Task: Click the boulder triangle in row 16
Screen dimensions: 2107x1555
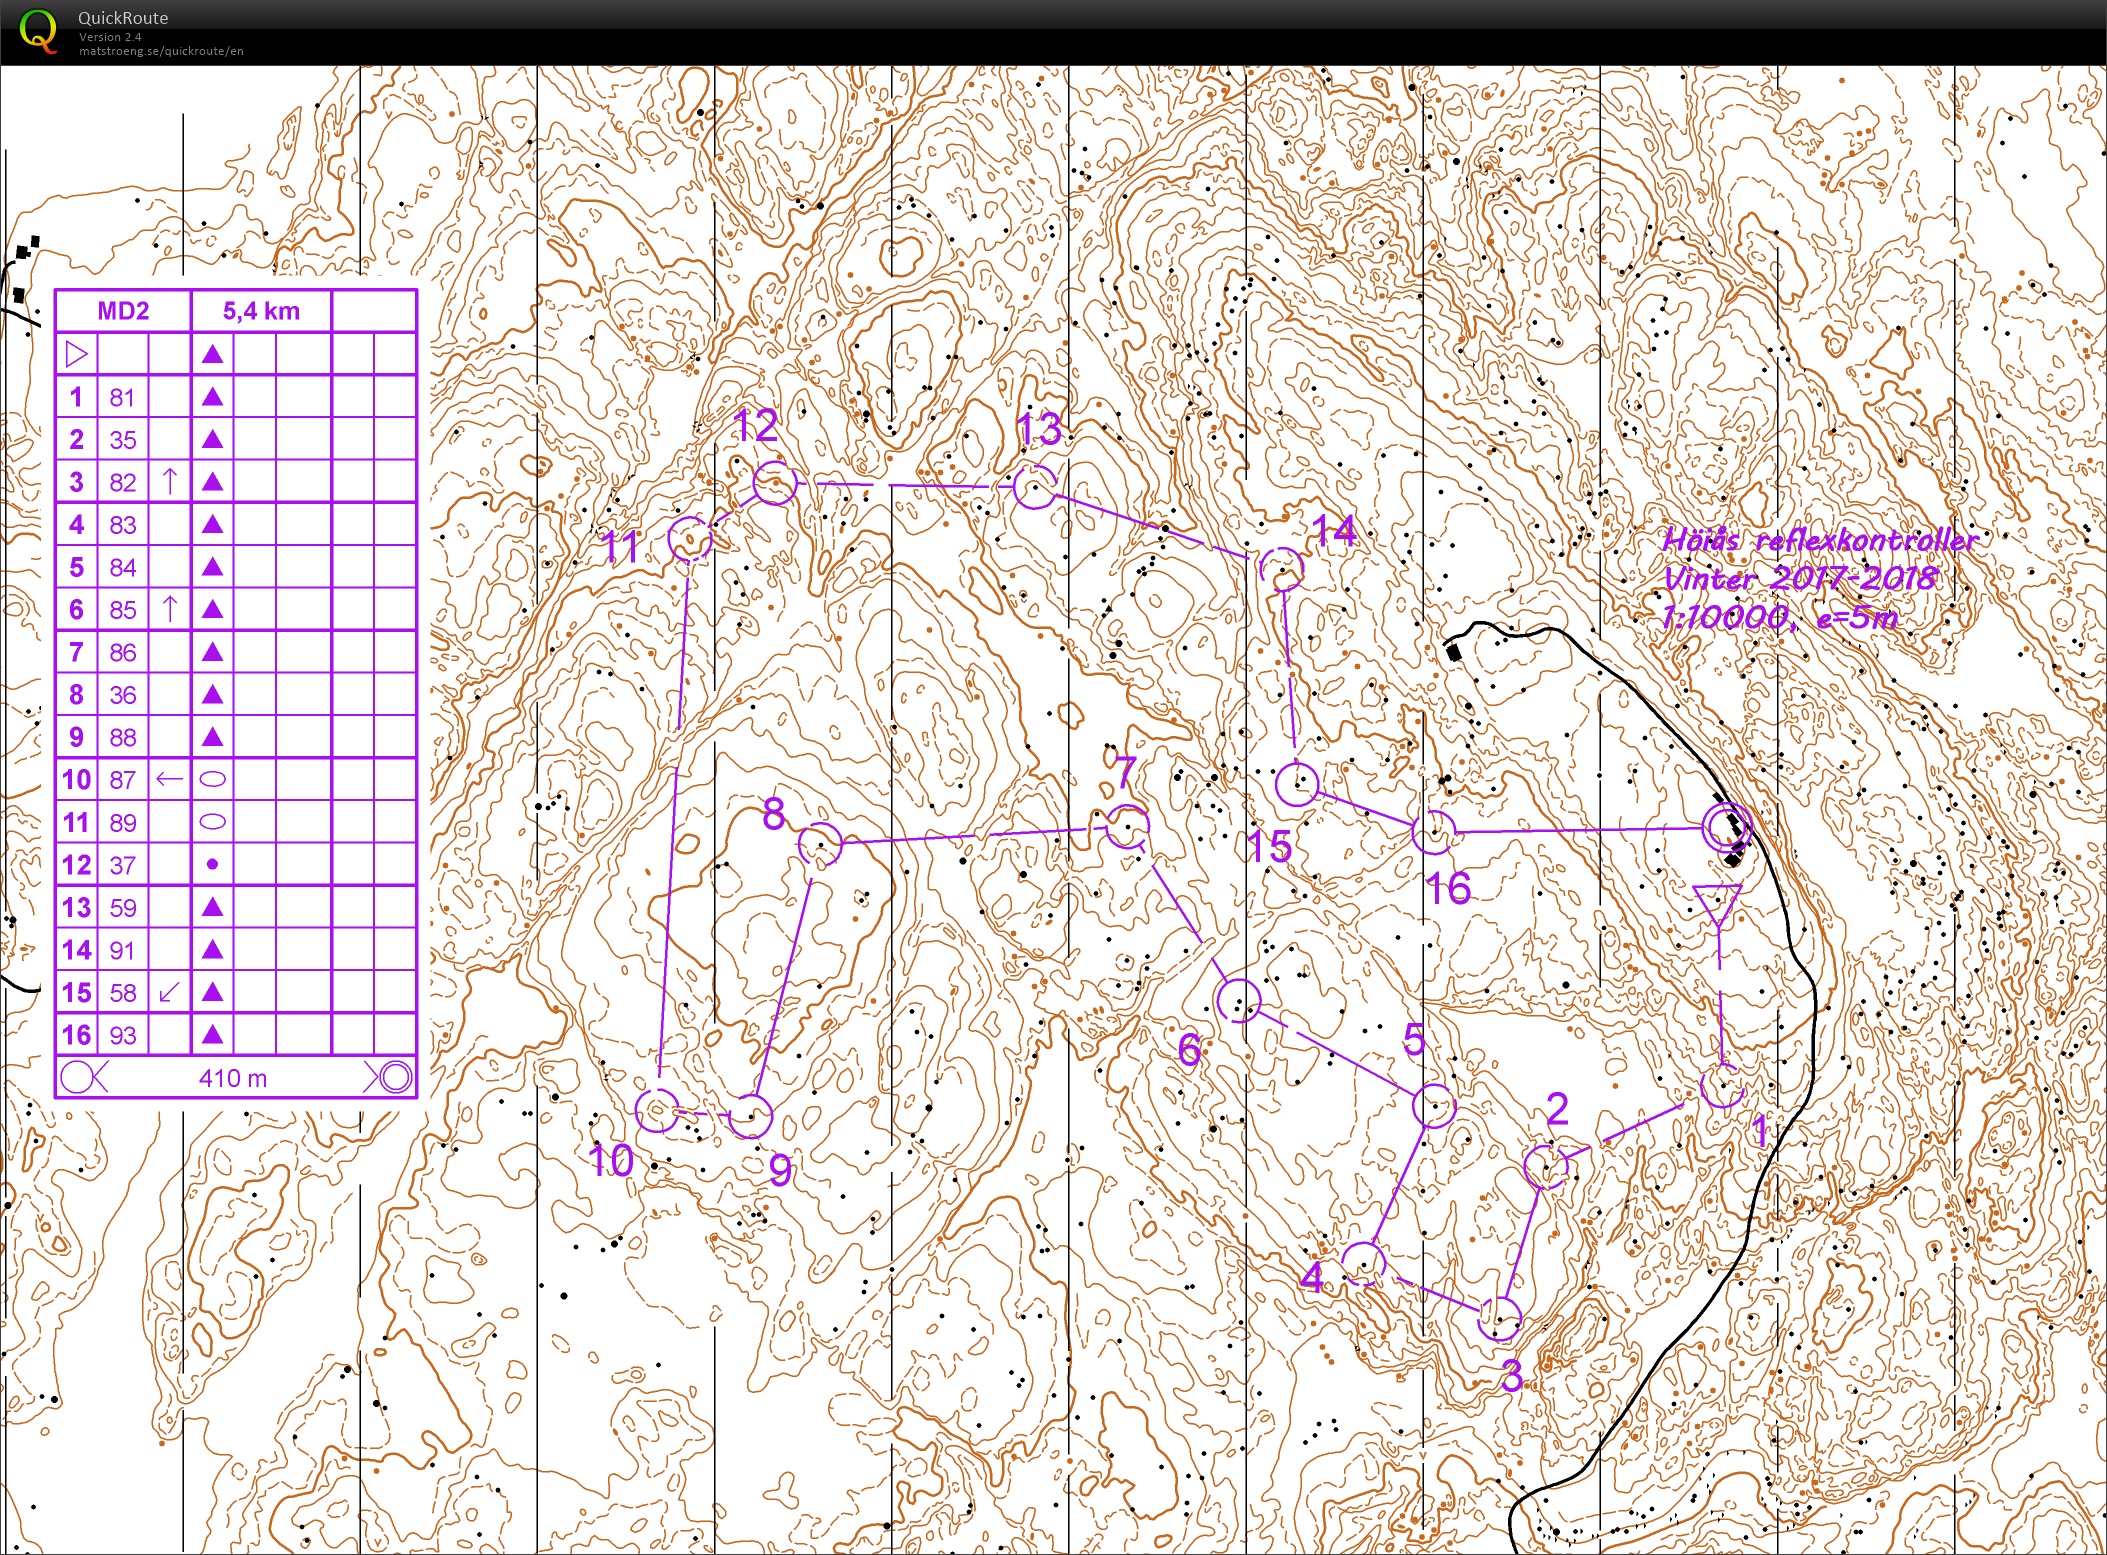Action: (x=212, y=1035)
